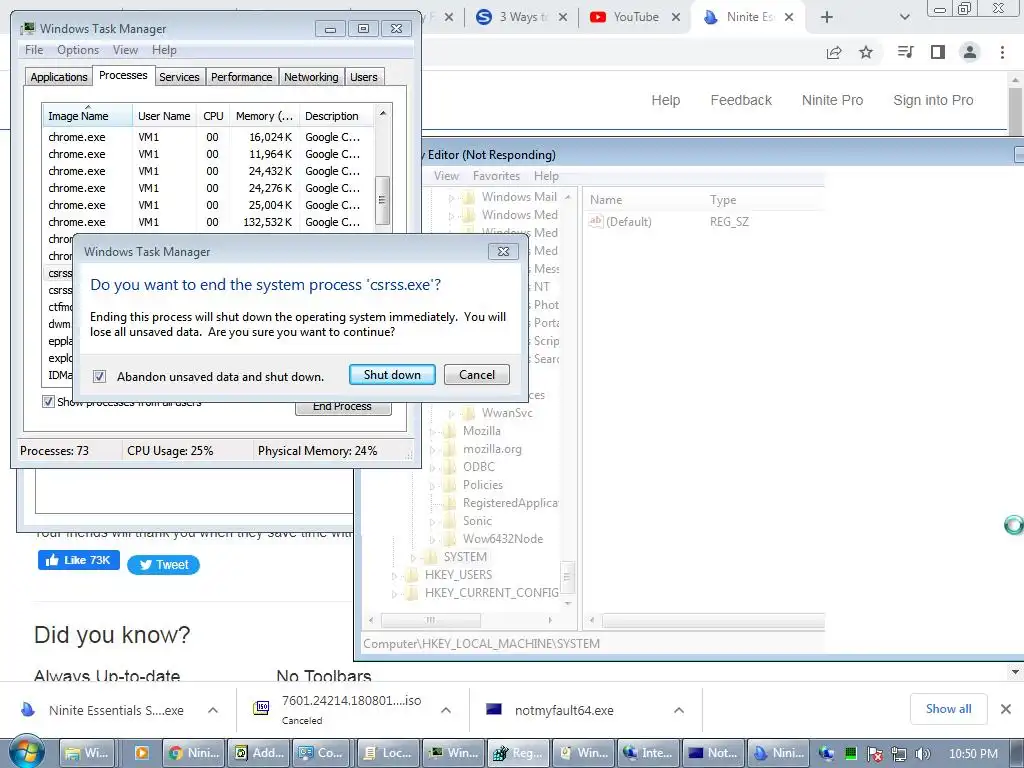This screenshot has width=1024, height=768.
Task: Select mozilla.org key in registry tree
Action: [492, 449]
